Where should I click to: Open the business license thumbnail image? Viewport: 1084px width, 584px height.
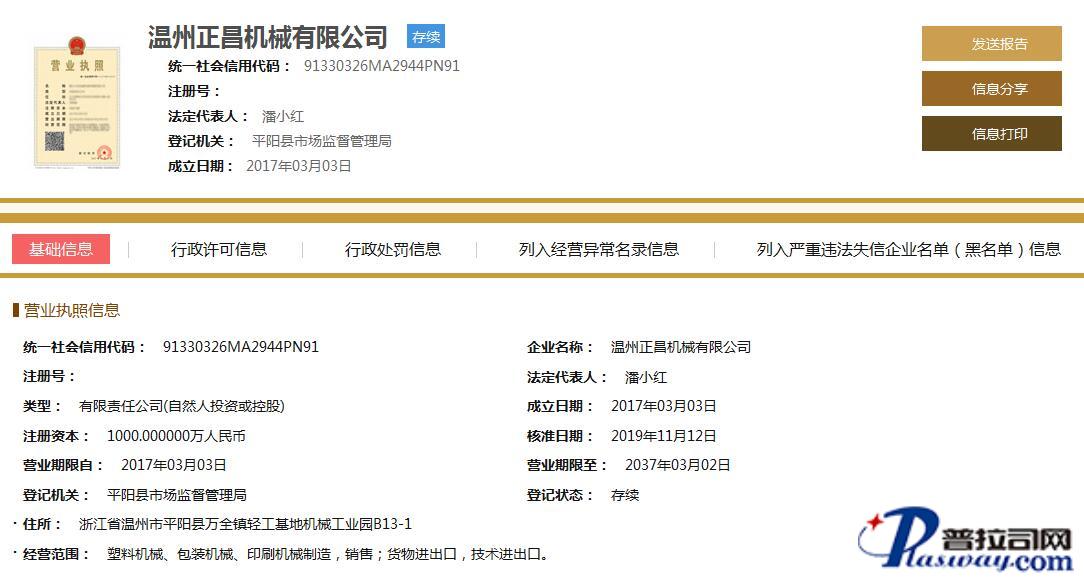(77, 102)
